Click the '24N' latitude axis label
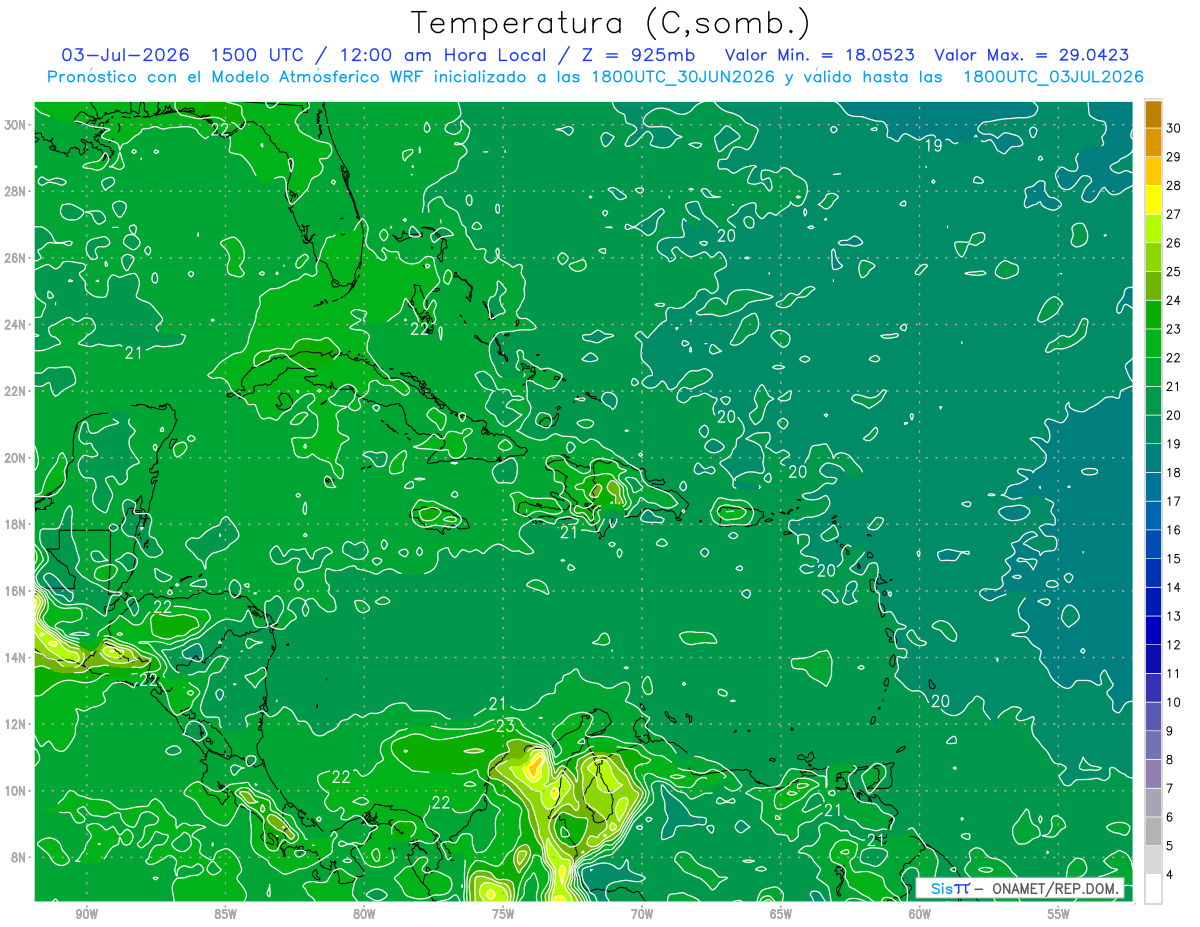Viewport: 1200px width, 927px height. click(x=16, y=324)
